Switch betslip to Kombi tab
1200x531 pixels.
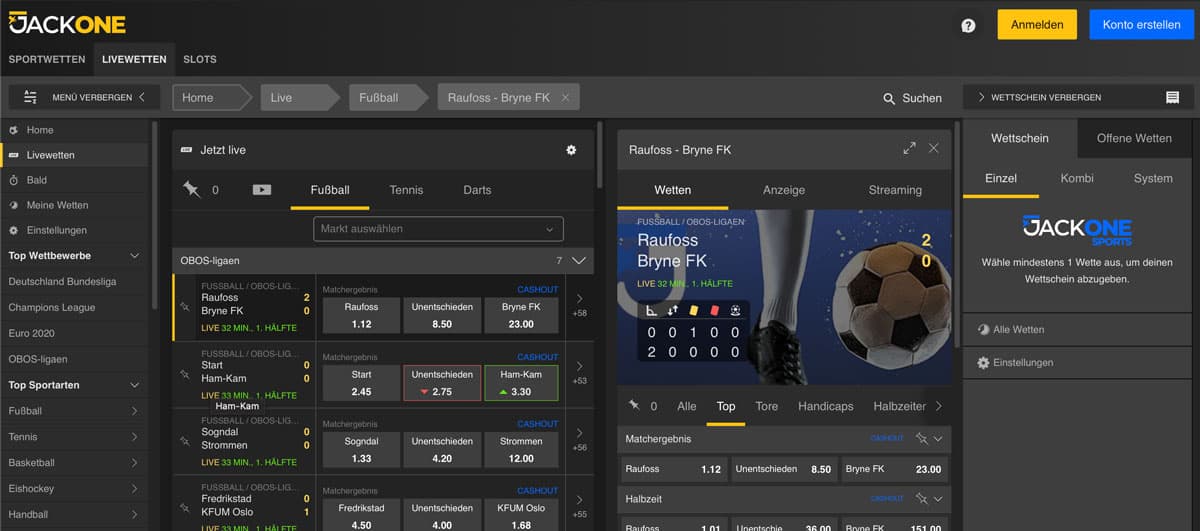tap(1077, 178)
